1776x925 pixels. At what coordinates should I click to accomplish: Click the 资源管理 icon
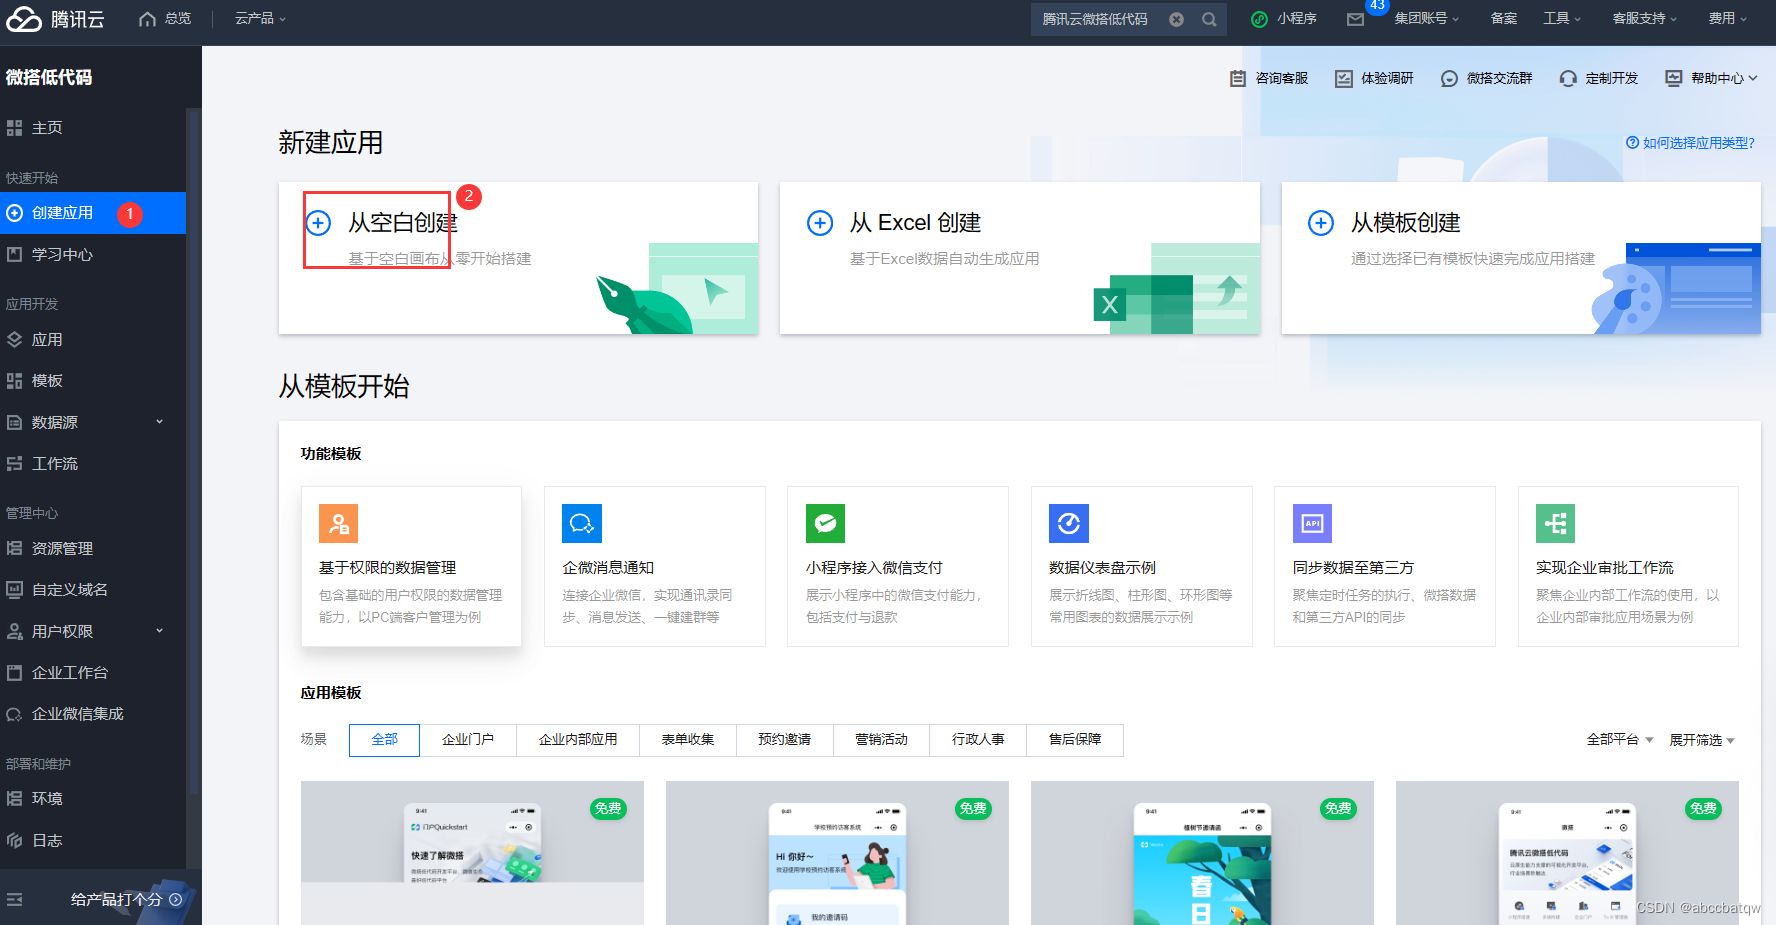(14, 548)
